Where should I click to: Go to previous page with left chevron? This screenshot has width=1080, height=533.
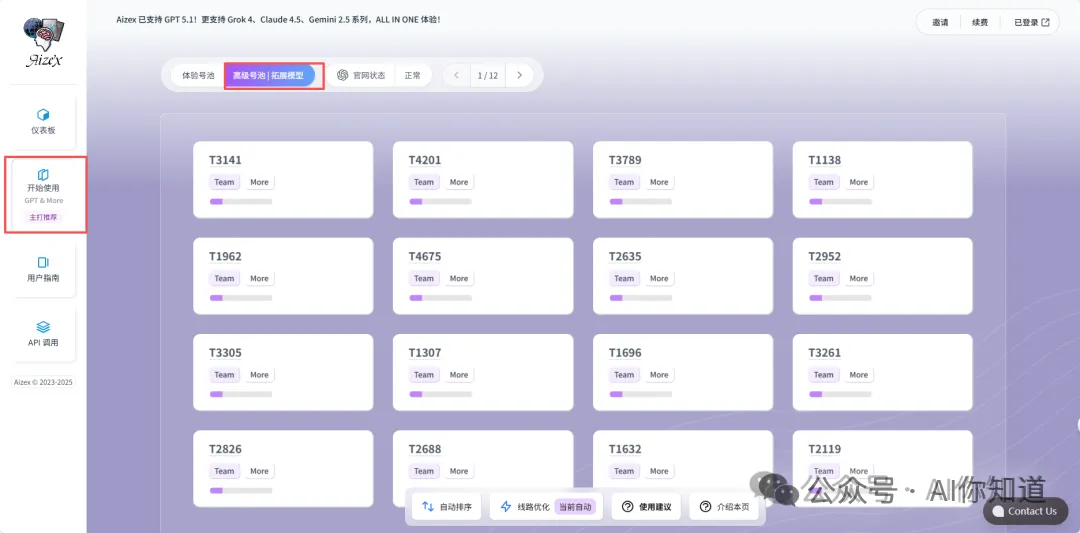tap(456, 75)
